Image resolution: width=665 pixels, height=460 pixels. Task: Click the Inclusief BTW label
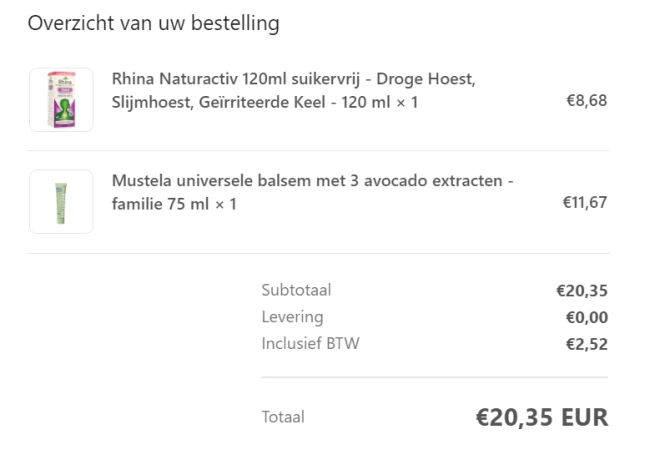coord(310,344)
